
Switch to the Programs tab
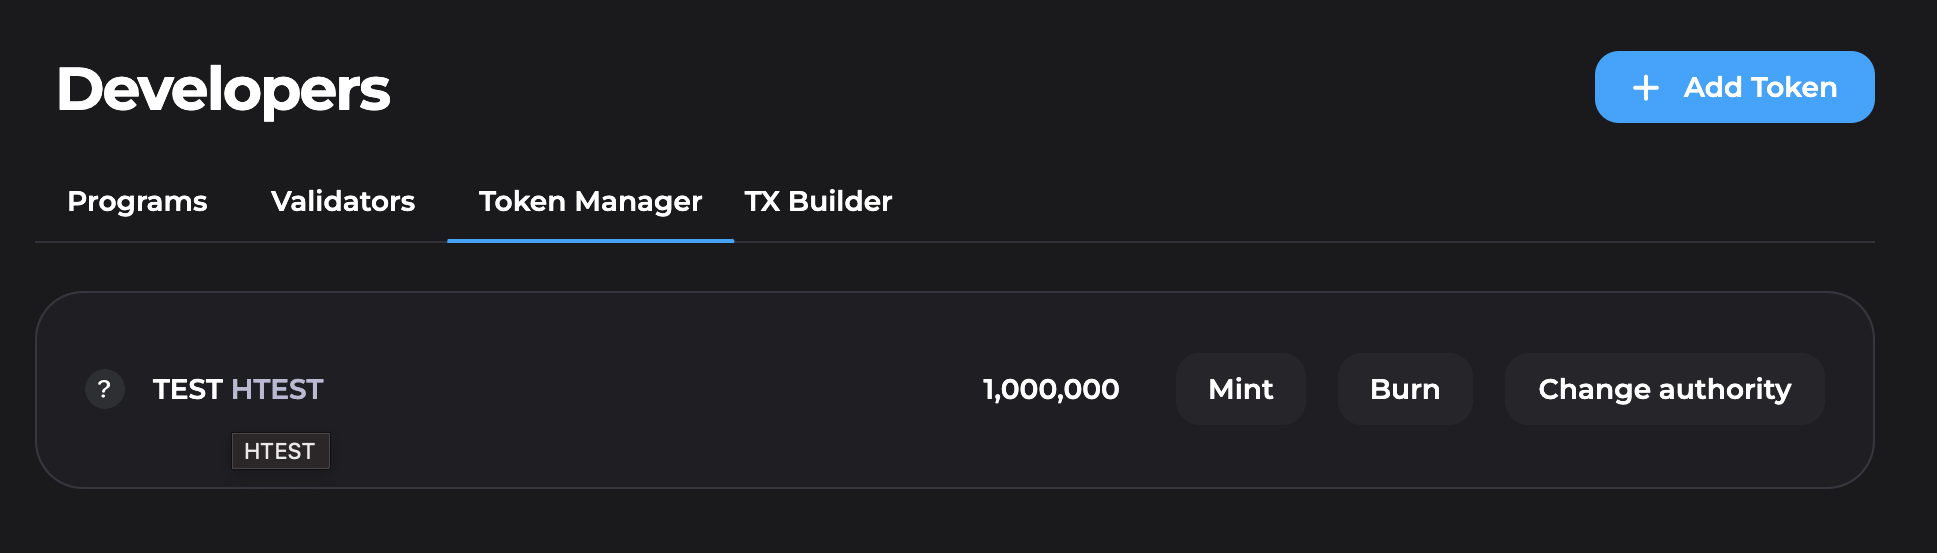coord(137,202)
